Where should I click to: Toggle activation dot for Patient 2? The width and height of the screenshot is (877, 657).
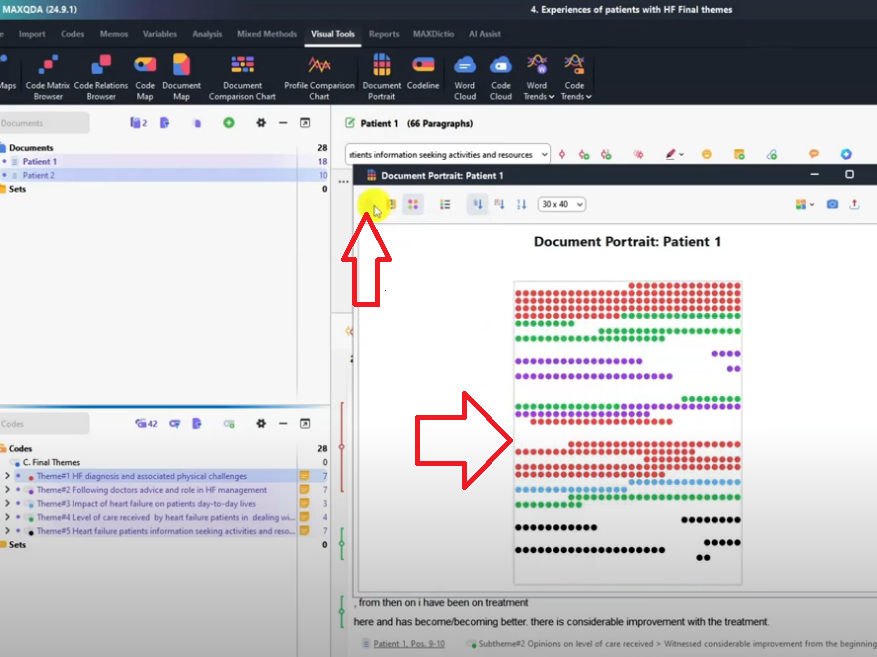tap(4, 175)
